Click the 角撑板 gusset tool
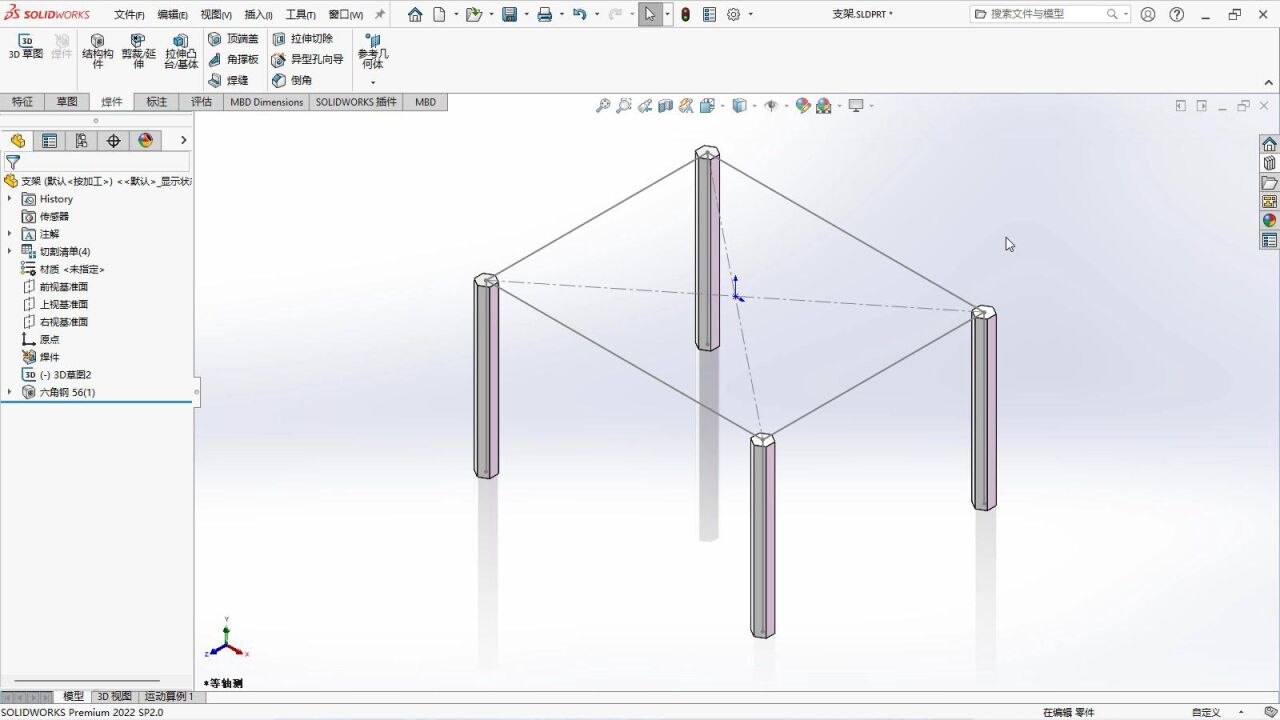 click(x=238, y=59)
